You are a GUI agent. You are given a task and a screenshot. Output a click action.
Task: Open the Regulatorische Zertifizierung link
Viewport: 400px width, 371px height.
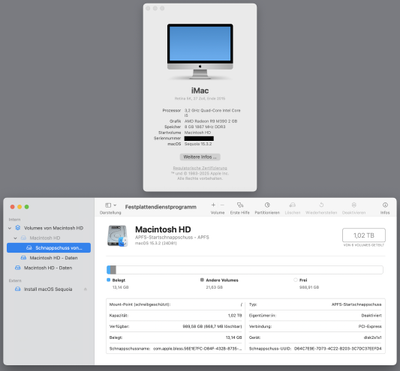tap(200, 168)
